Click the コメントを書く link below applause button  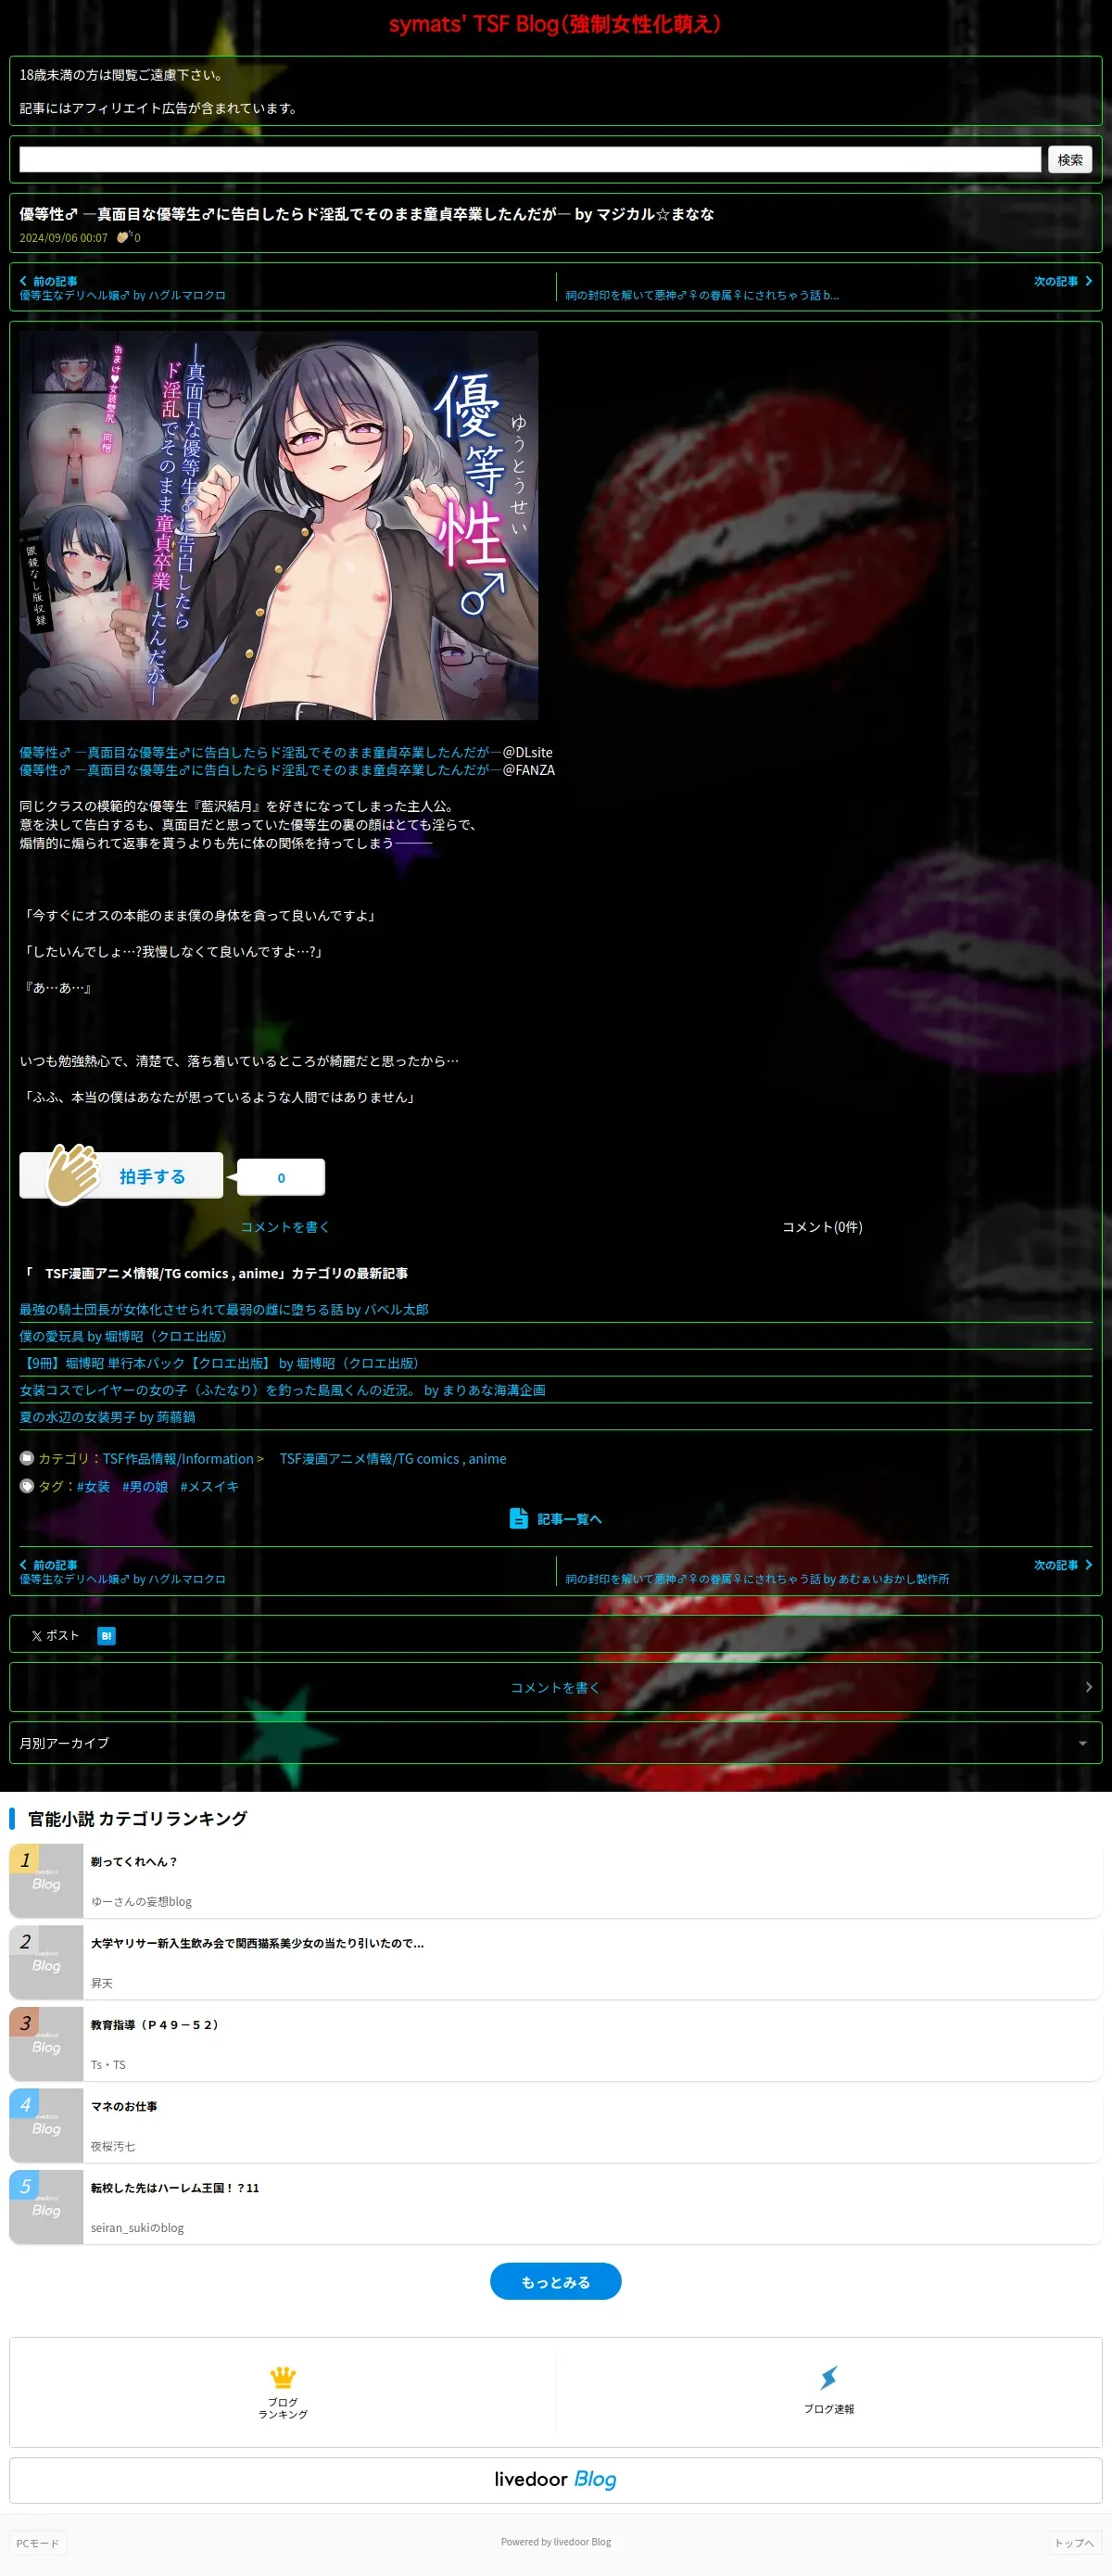285,1227
